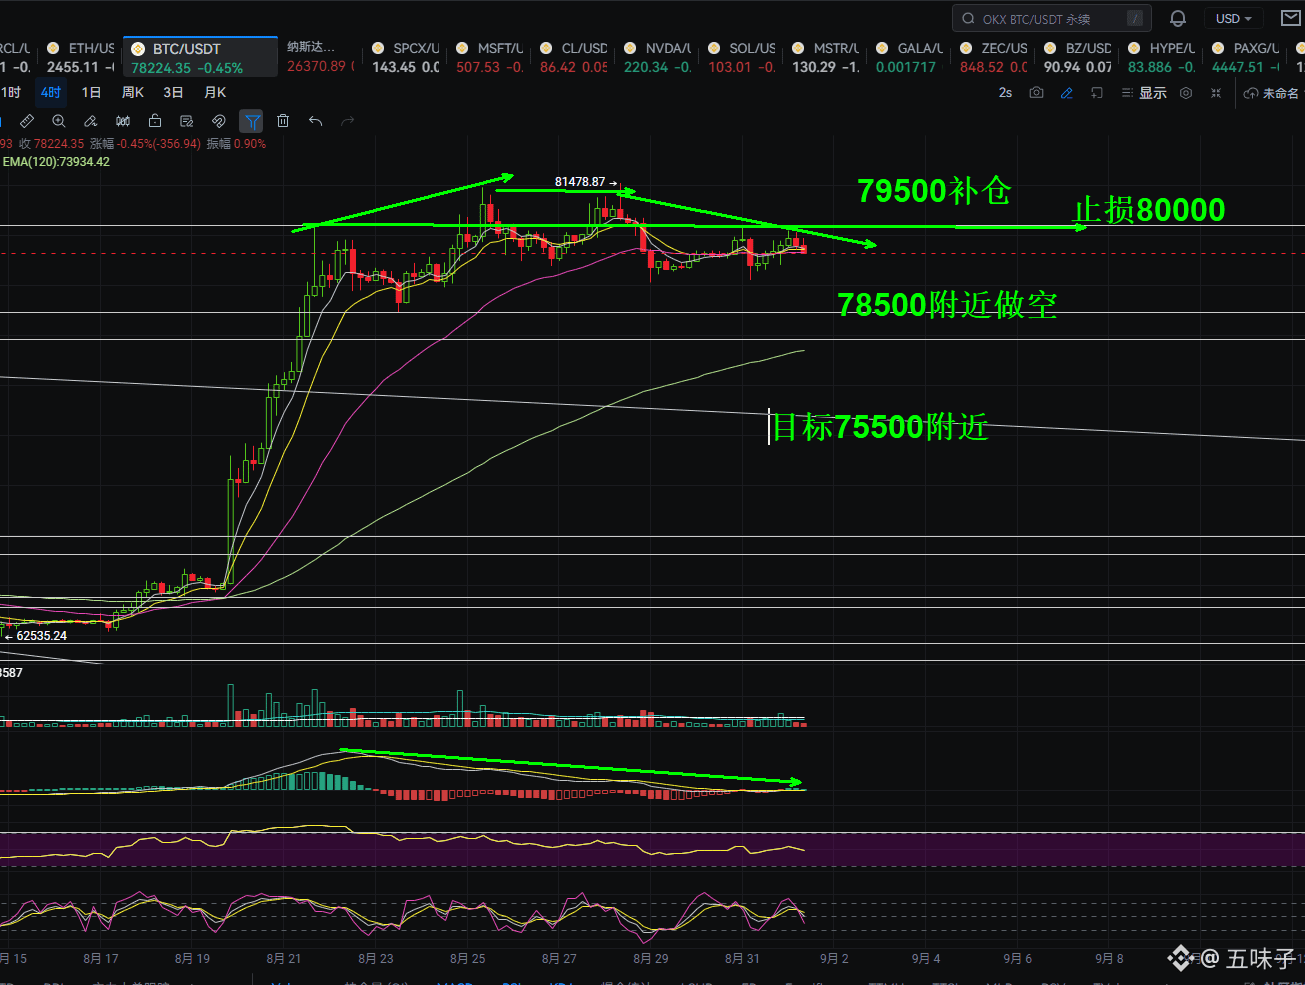Activate the zoom-in magnifier tool

pos(59,121)
